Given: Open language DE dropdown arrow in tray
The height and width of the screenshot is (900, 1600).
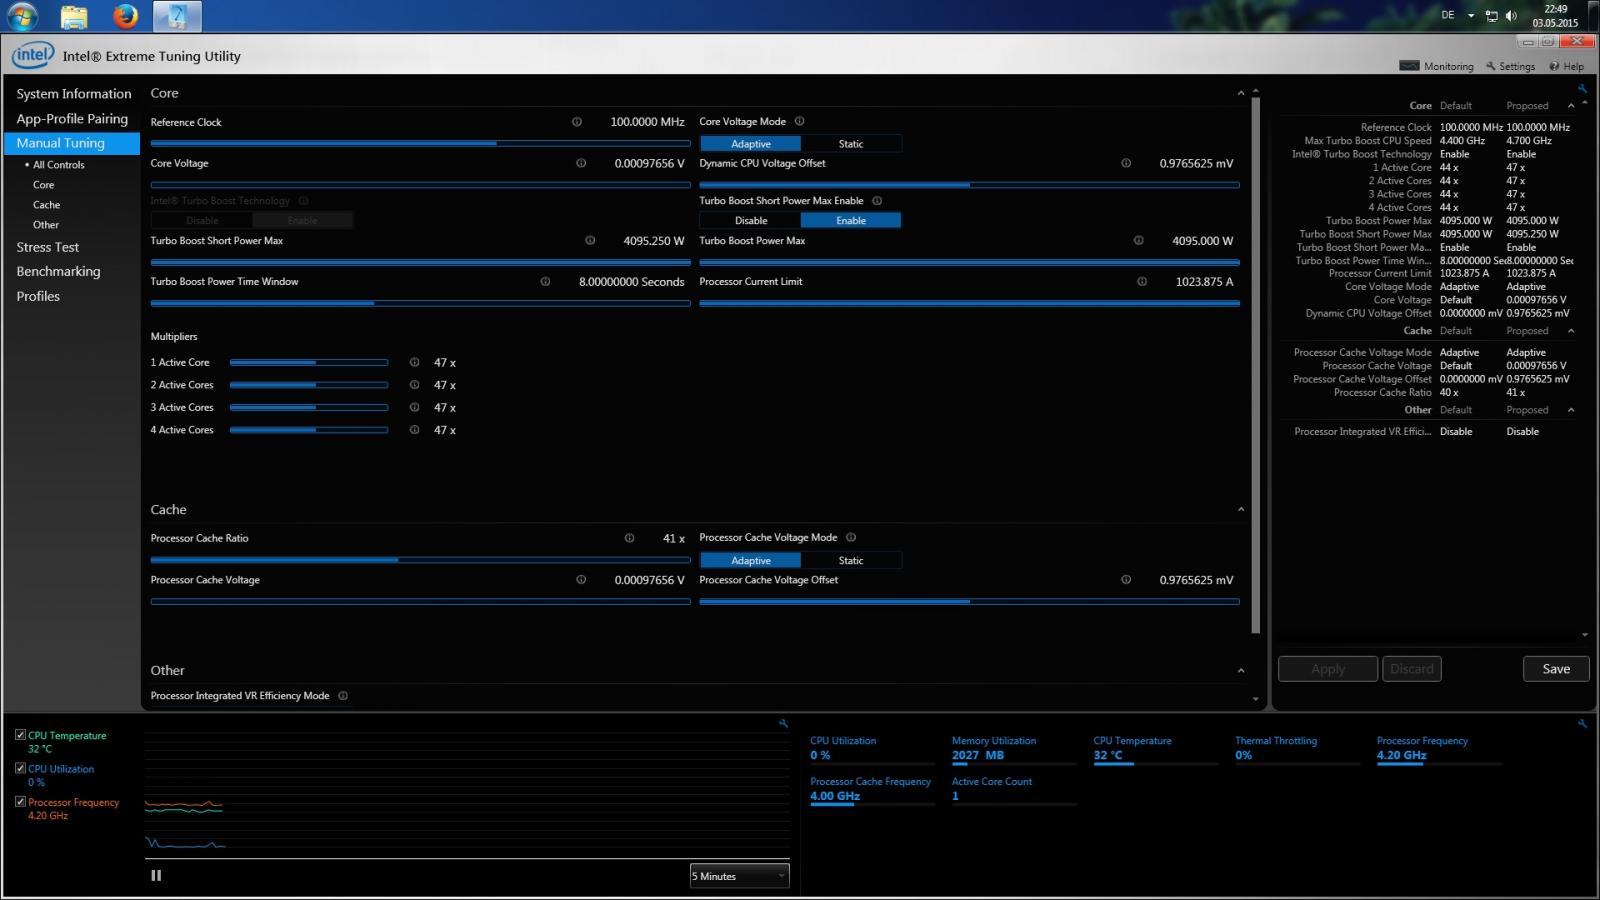Looking at the screenshot, I should 1471,16.
